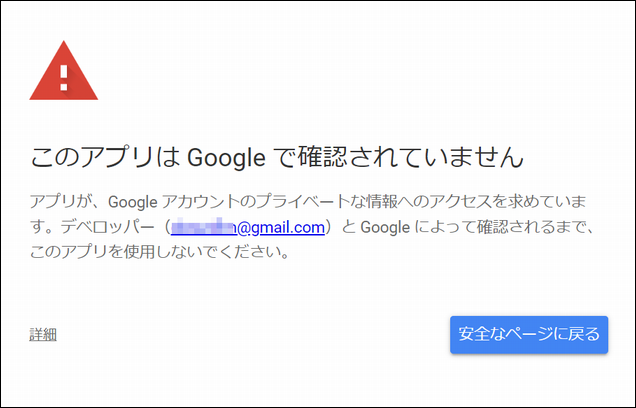Click the 詳細 link

43,335
